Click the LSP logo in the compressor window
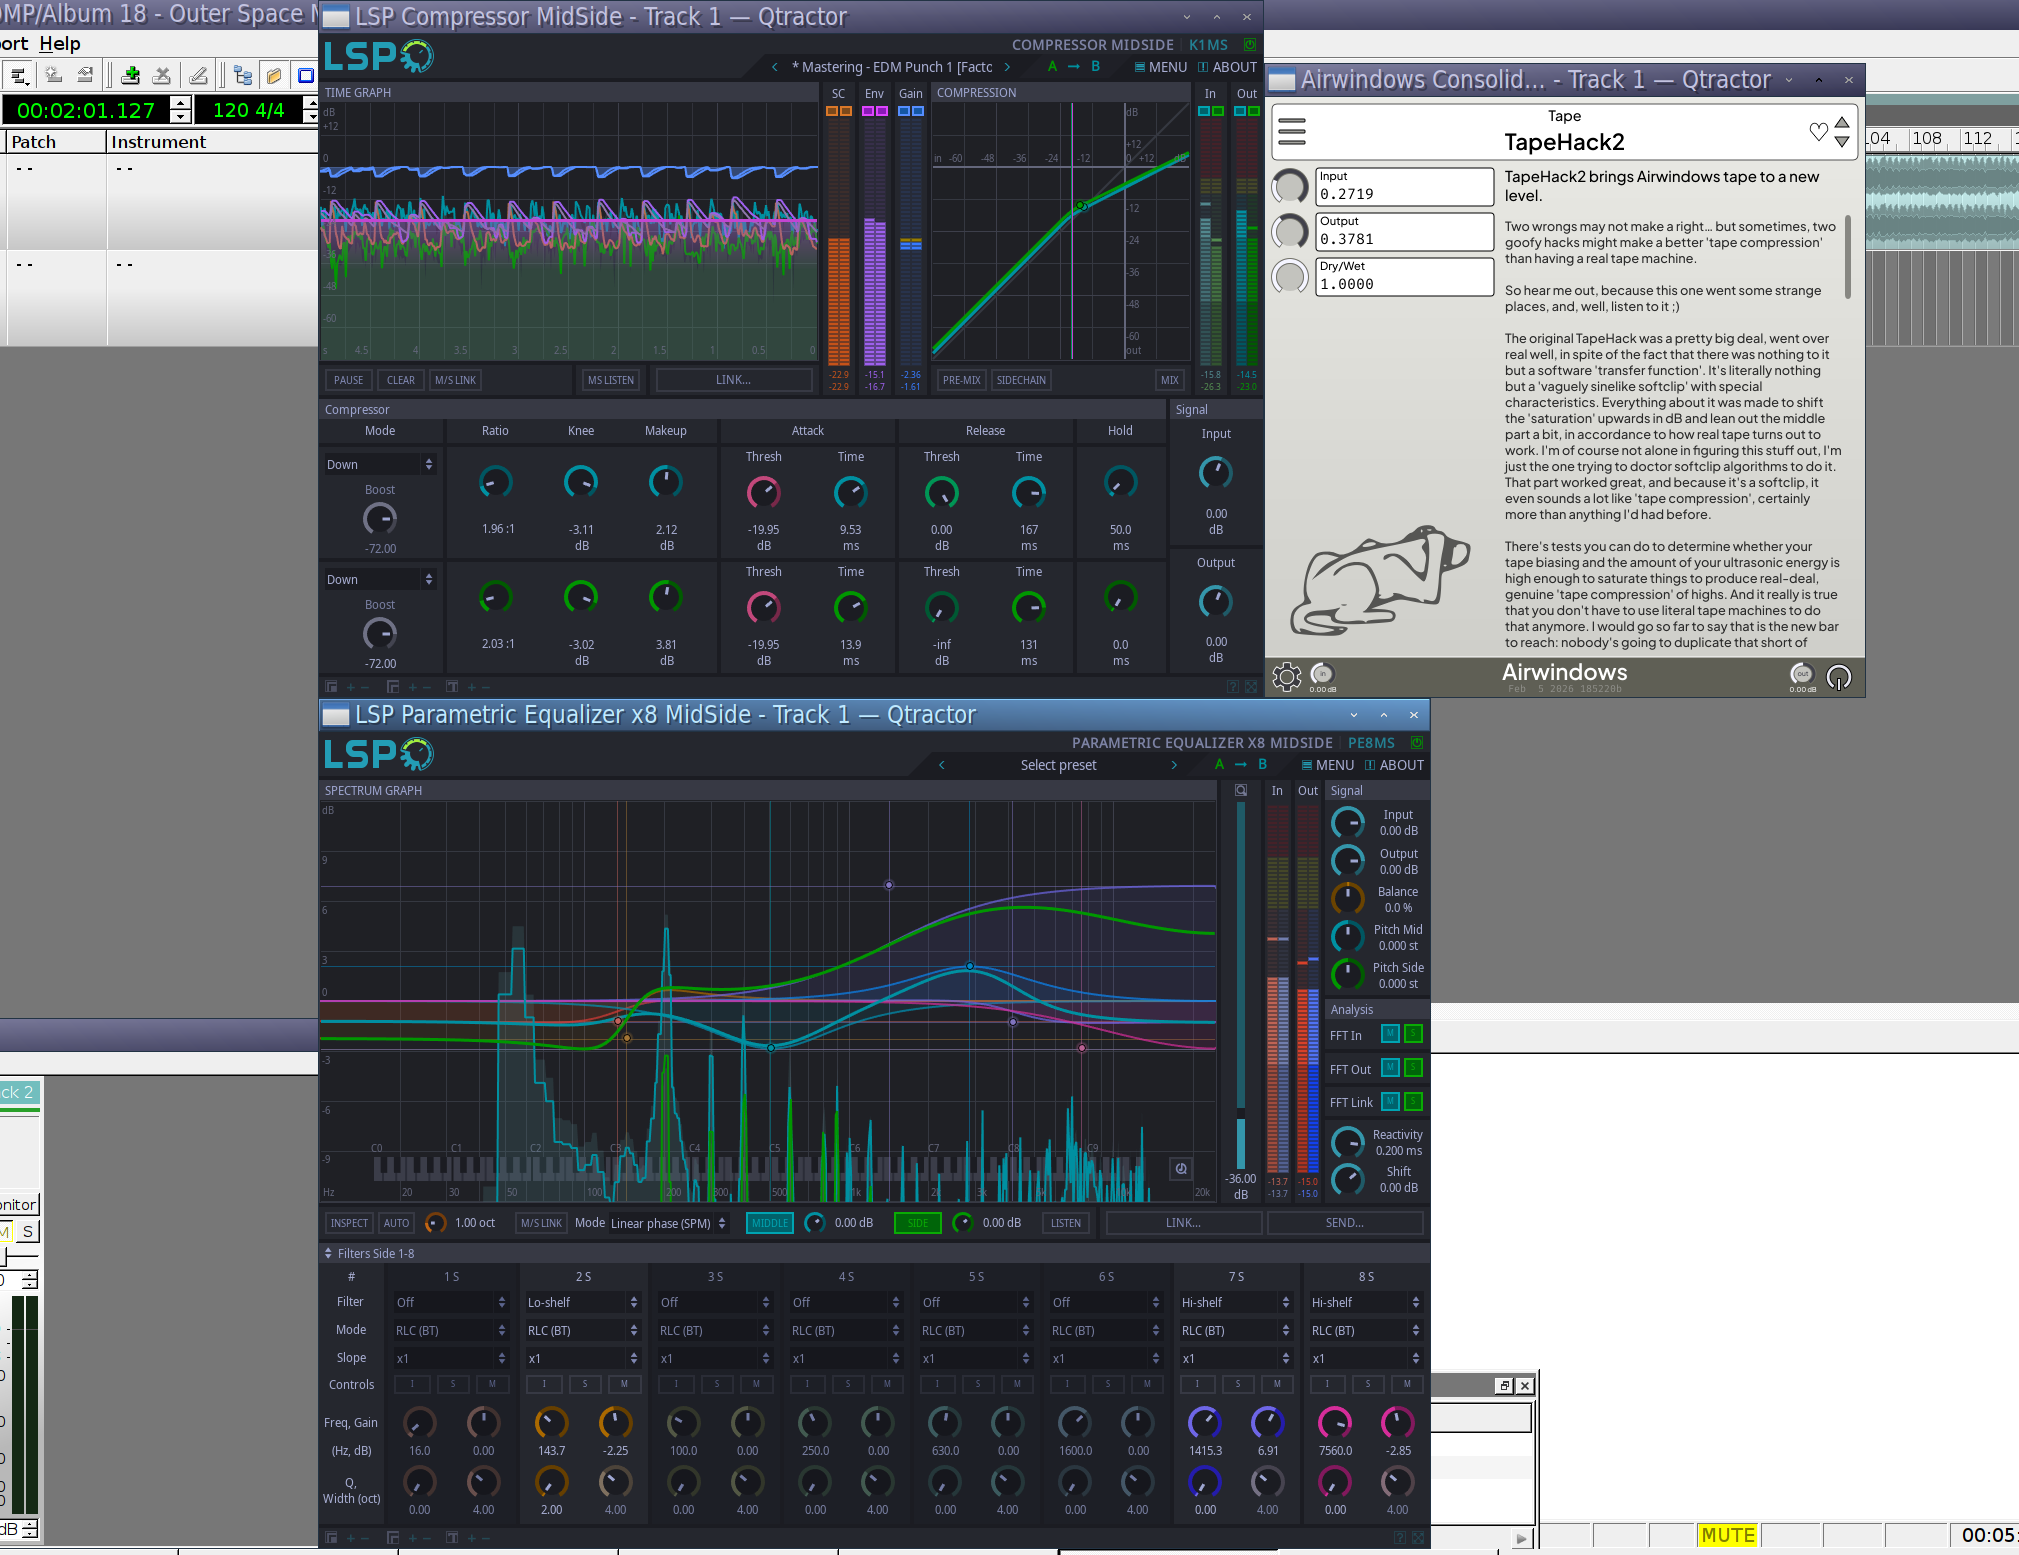The width and height of the screenshot is (2019, 1555). [x=378, y=56]
